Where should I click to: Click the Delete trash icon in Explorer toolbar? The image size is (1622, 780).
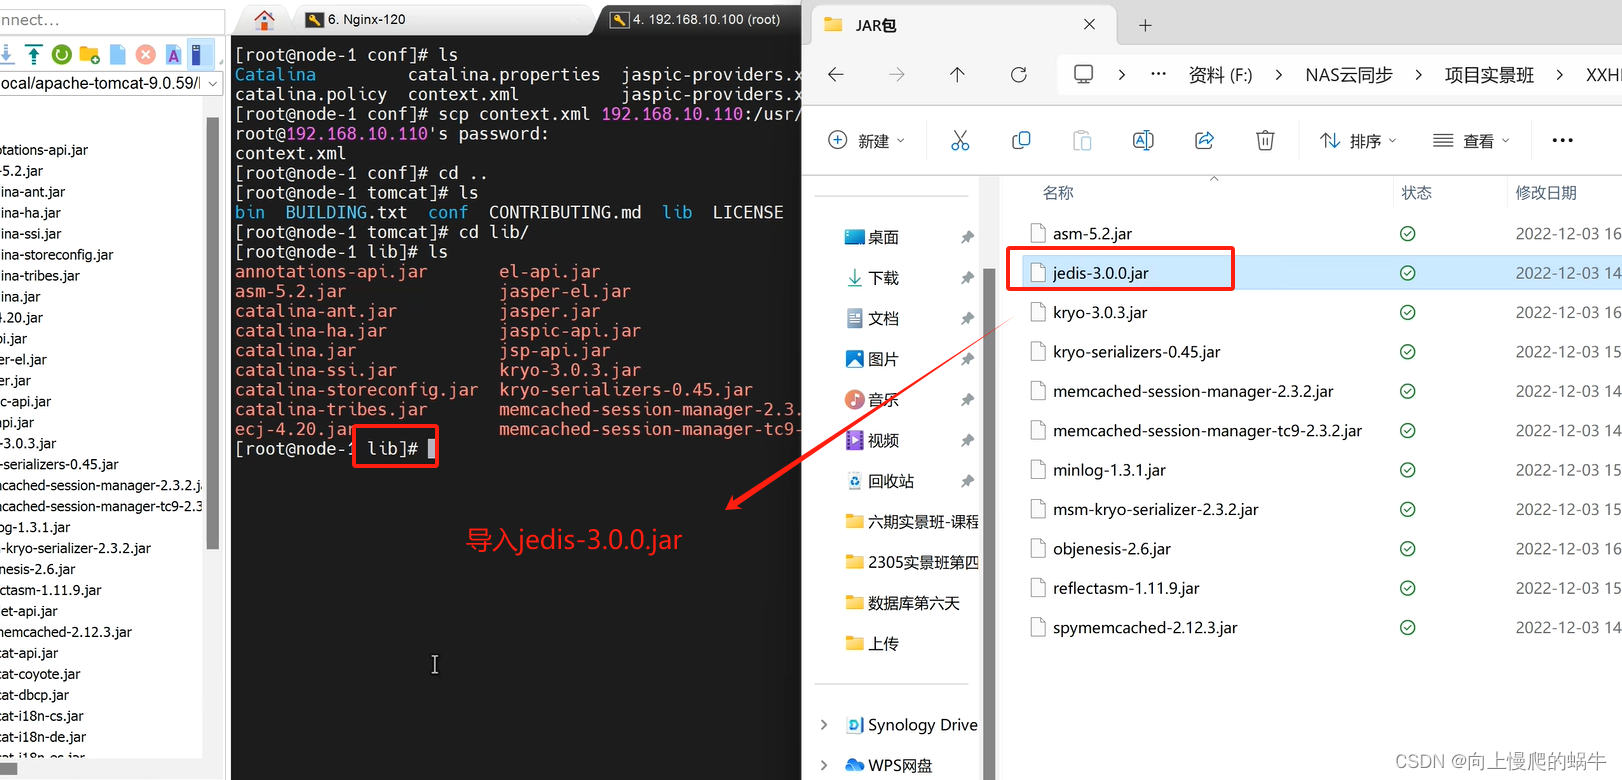(x=1265, y=141)
